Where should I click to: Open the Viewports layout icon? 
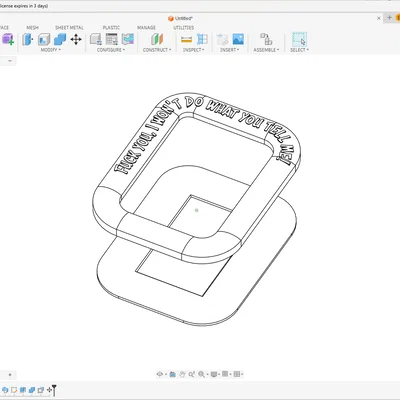point(237,374)
